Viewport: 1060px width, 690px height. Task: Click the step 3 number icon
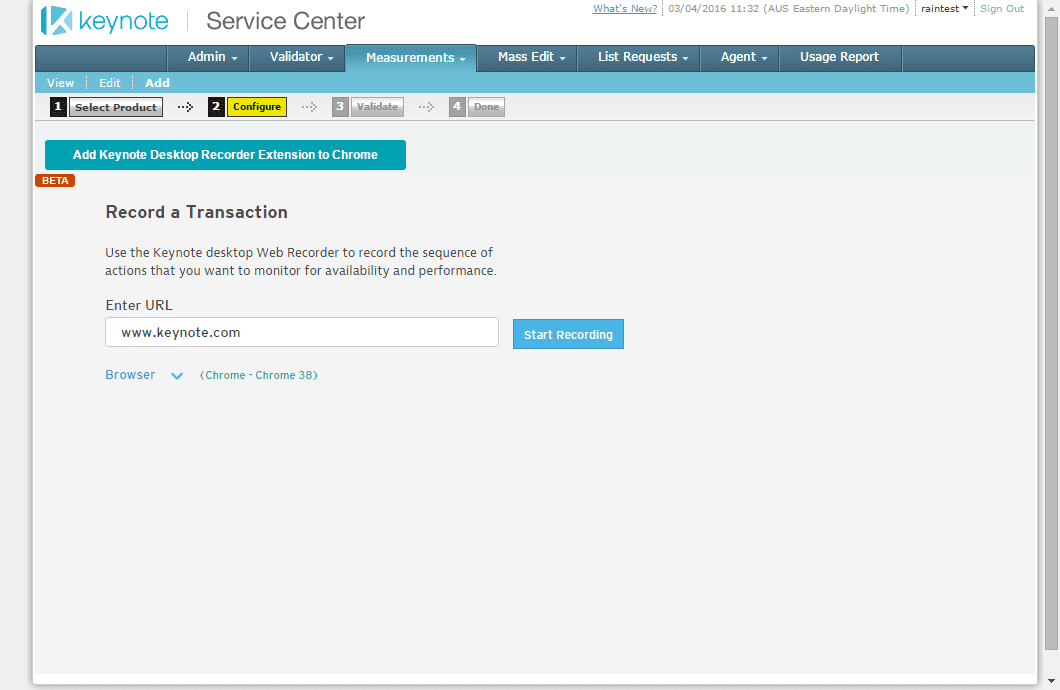click(340, 107)
